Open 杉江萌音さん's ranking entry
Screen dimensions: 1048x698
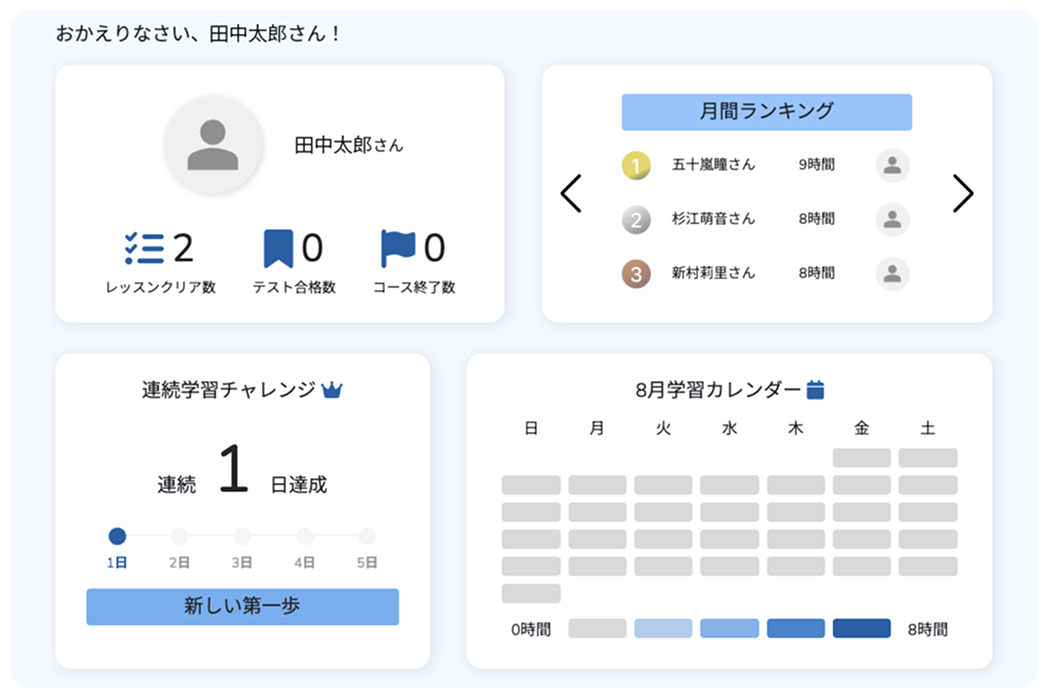point(713,219)
